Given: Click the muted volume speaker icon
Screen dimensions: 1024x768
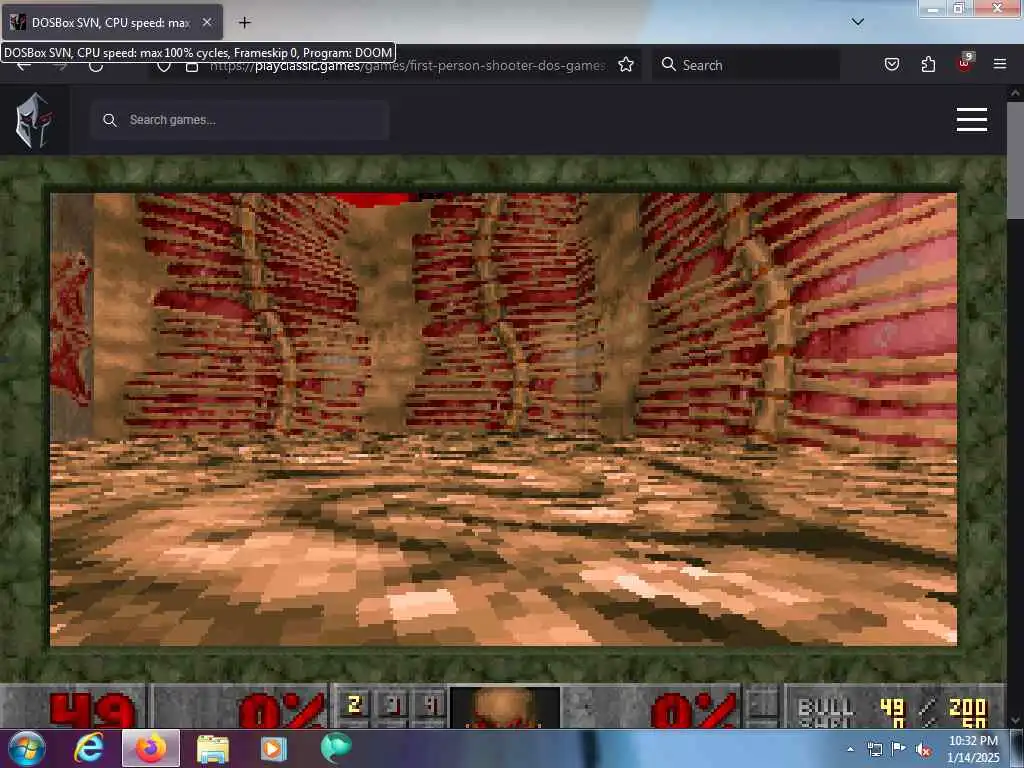Looking at the screenshot, I should coord(923,750).
